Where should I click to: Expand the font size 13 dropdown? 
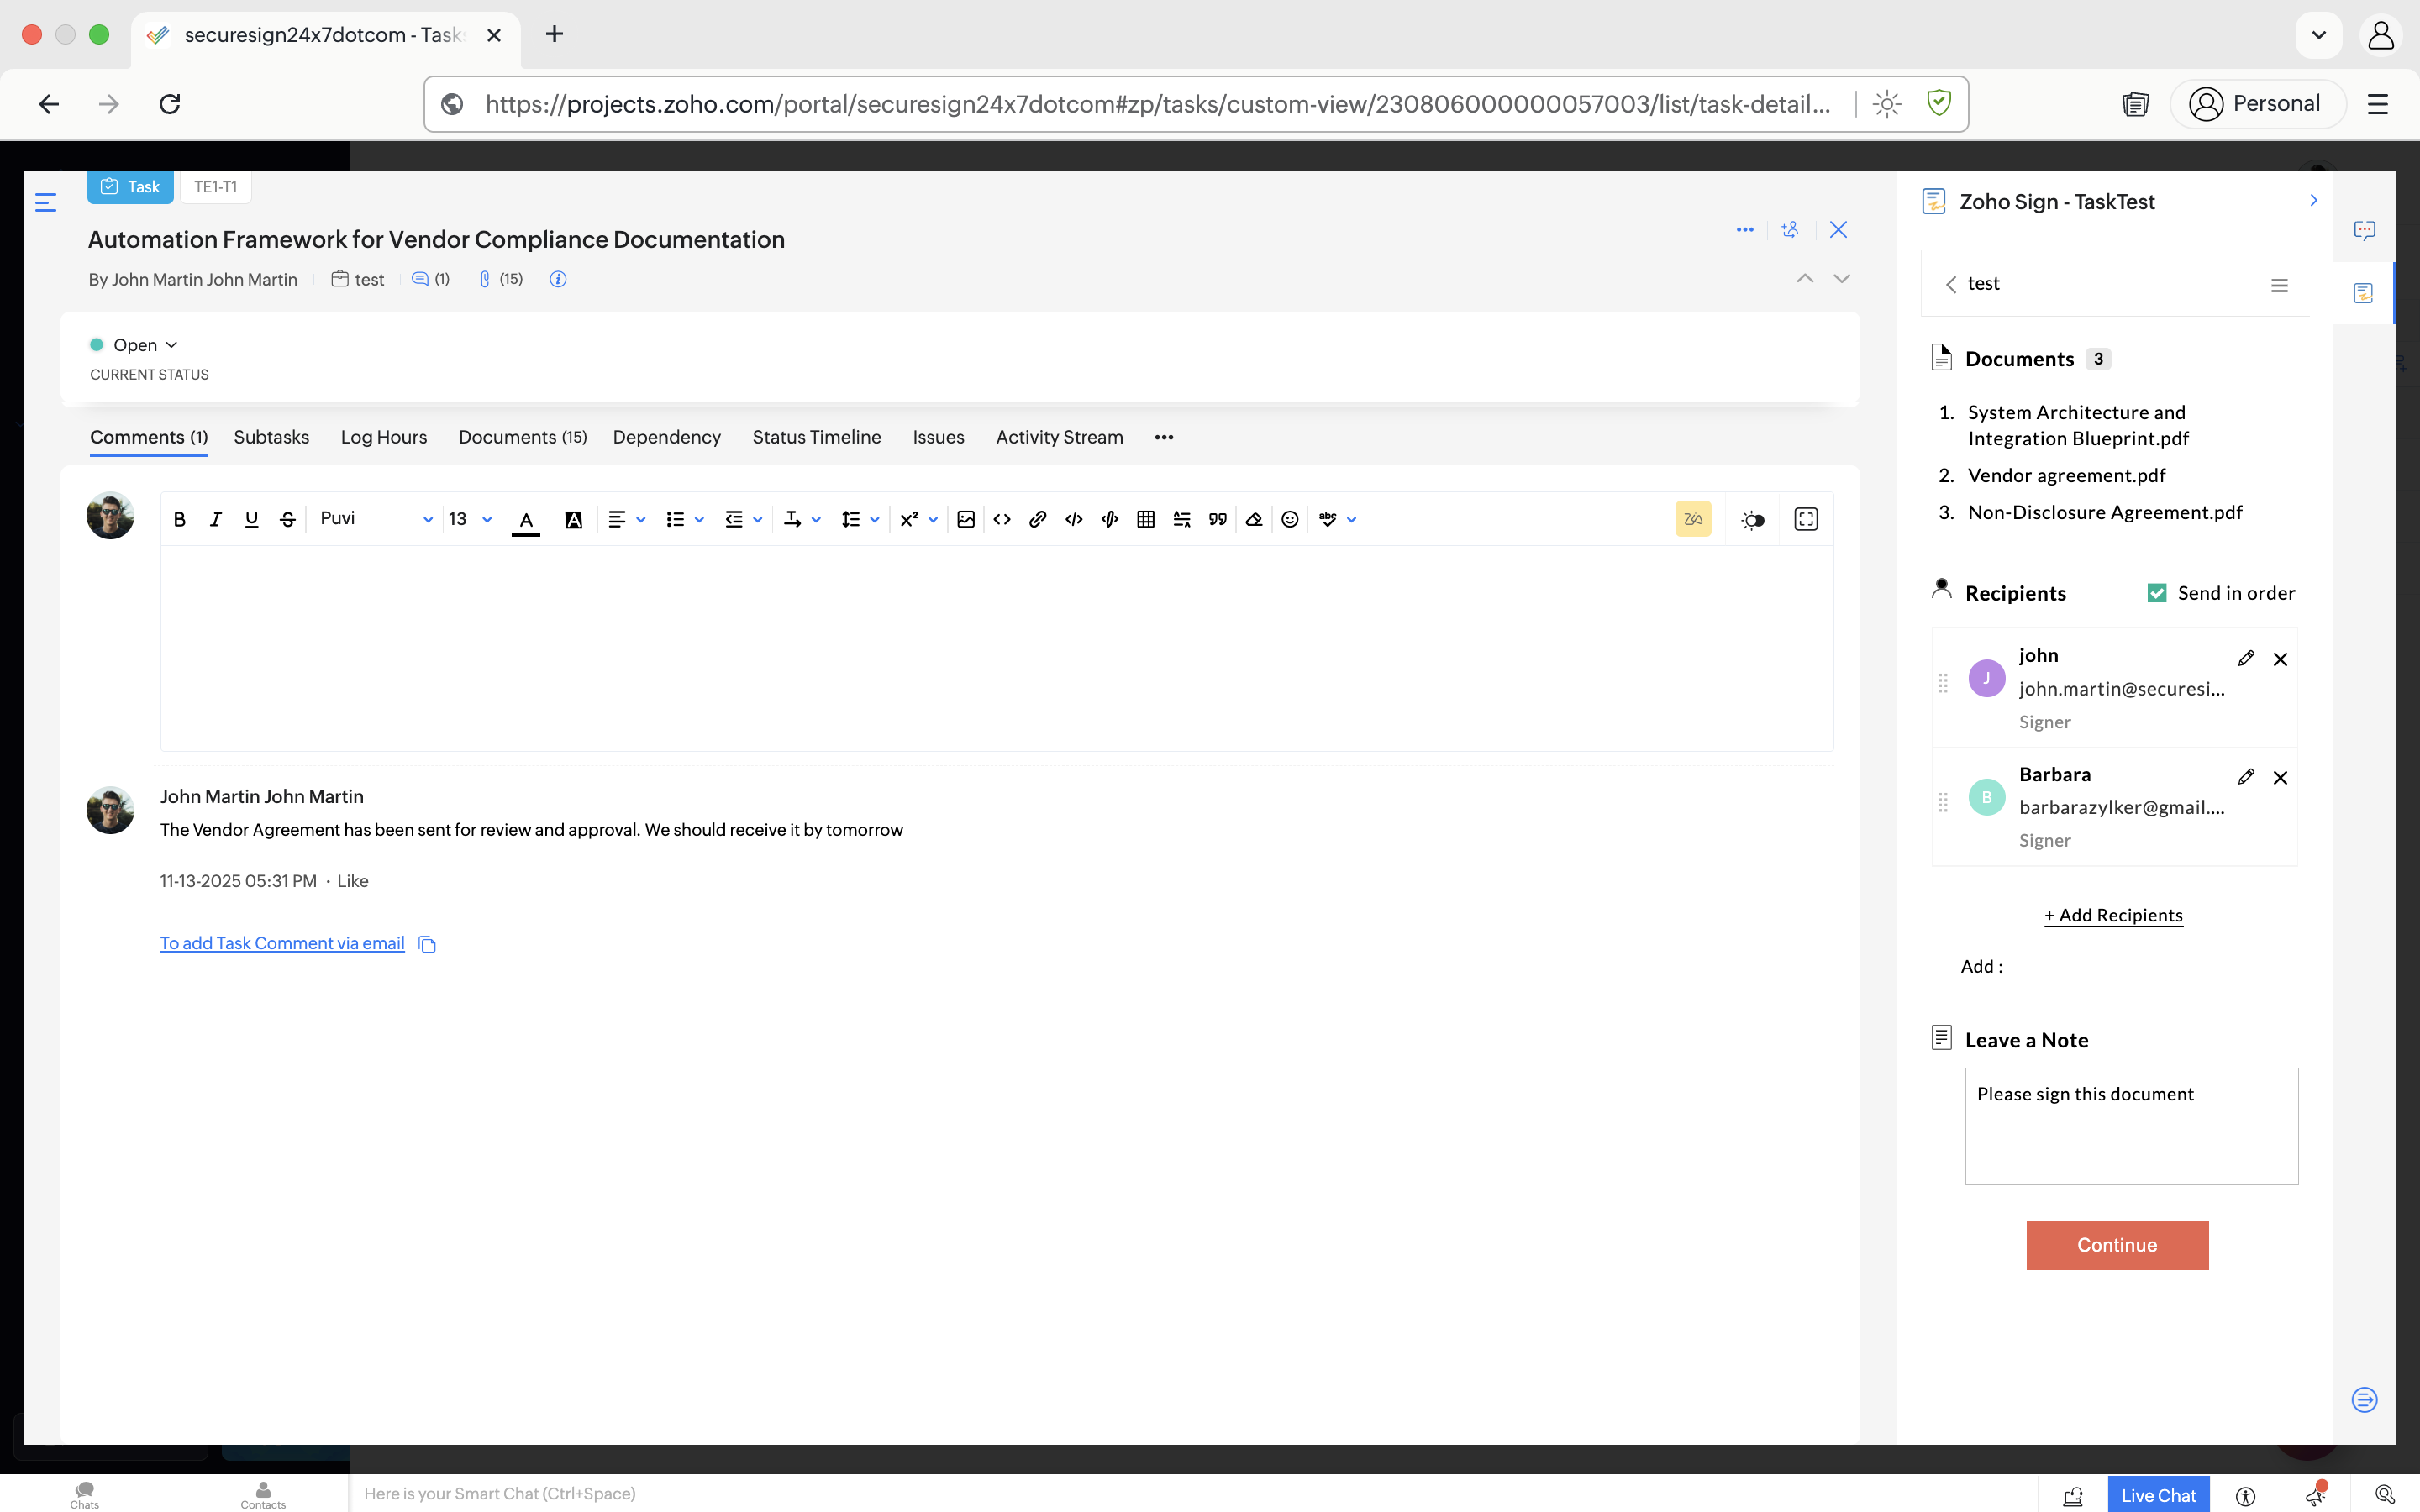click(470, 519)
